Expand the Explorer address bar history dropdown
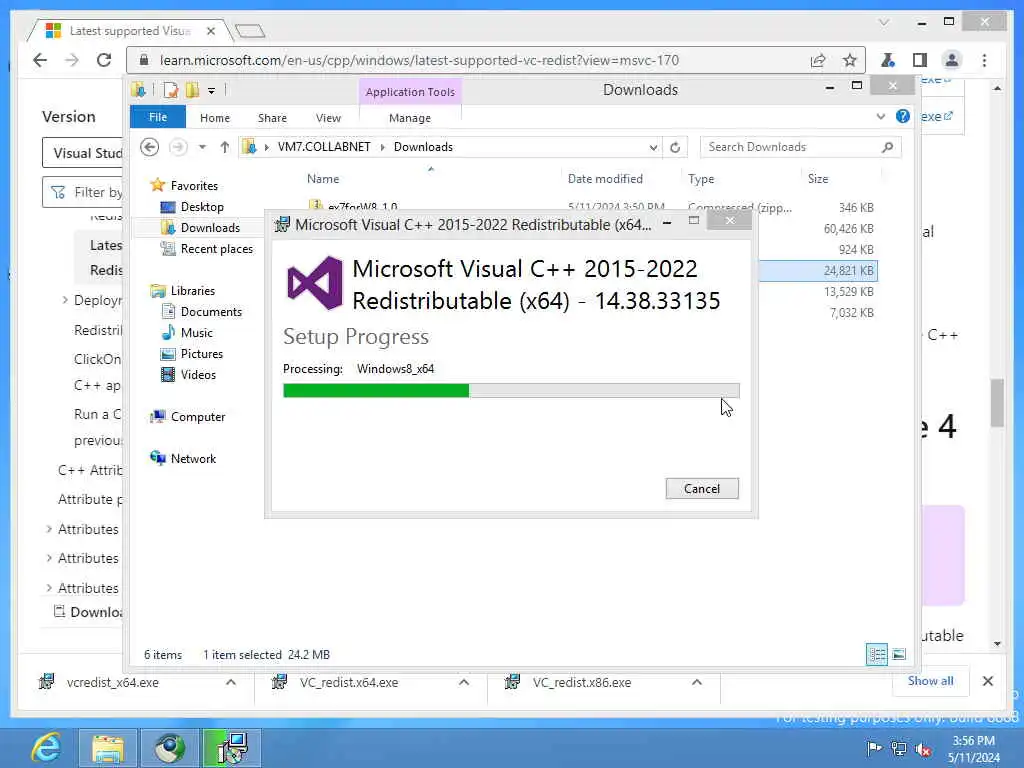This screenshot has width=1024, height=768. (653, 147)
